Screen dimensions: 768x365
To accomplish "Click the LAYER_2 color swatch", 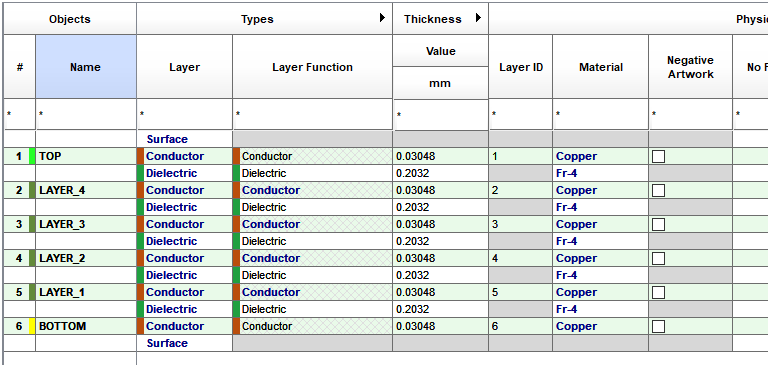I will point(32,258).
